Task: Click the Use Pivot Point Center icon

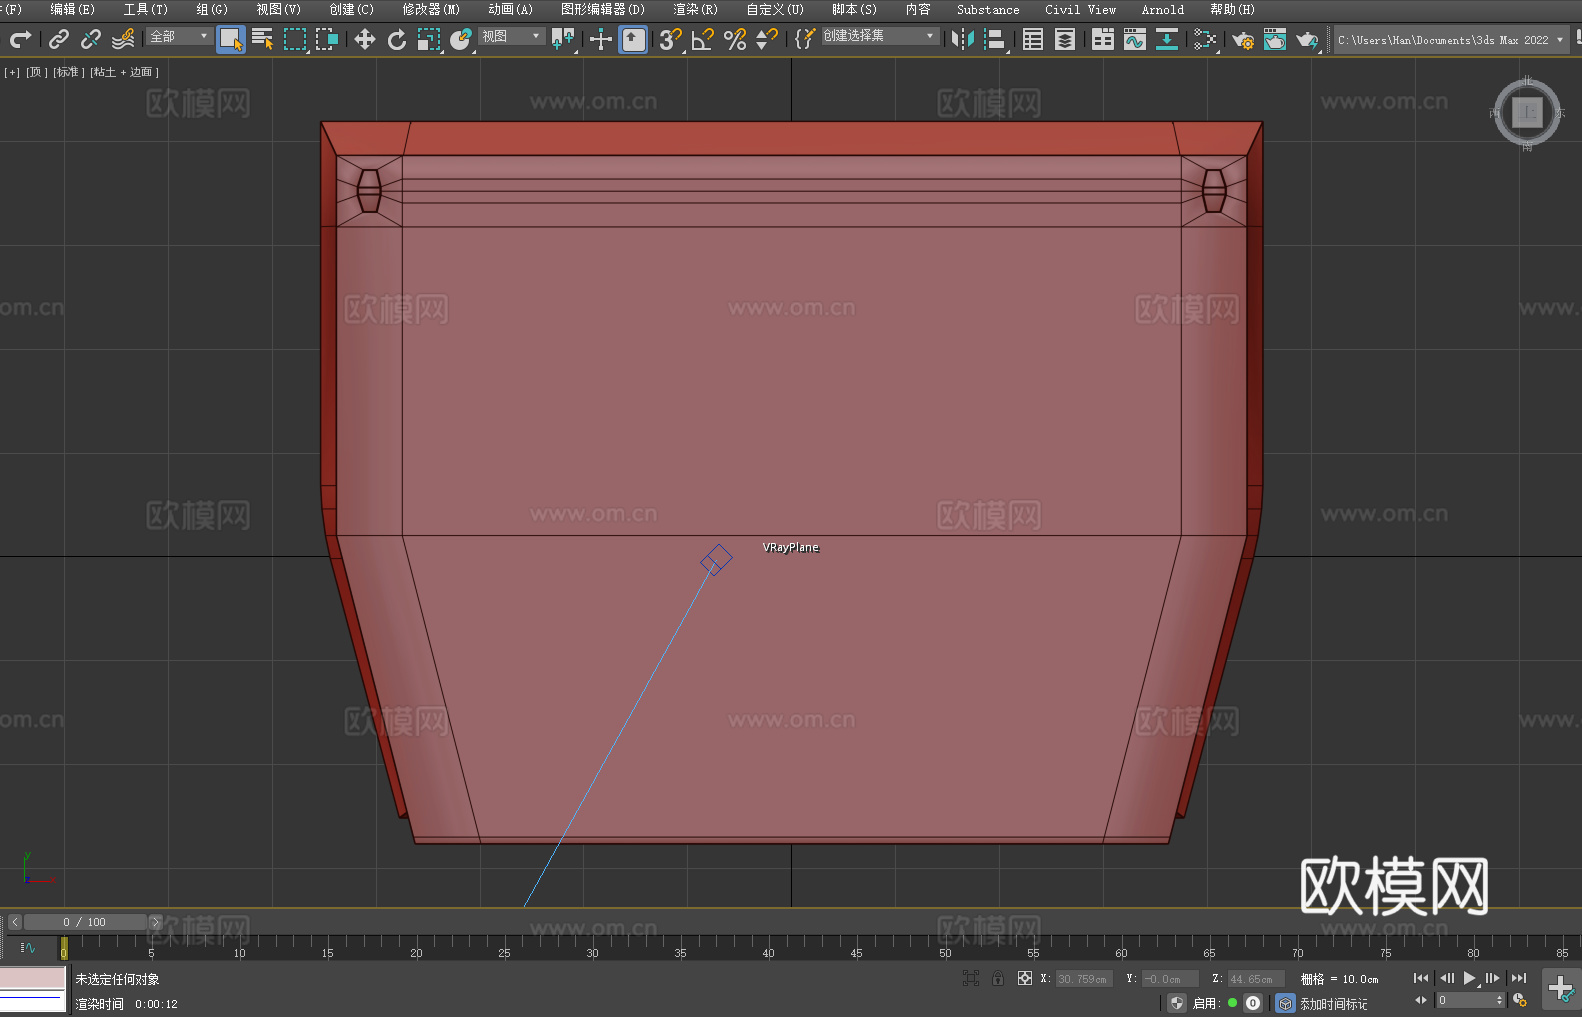Action: click(x=563, y=39)
